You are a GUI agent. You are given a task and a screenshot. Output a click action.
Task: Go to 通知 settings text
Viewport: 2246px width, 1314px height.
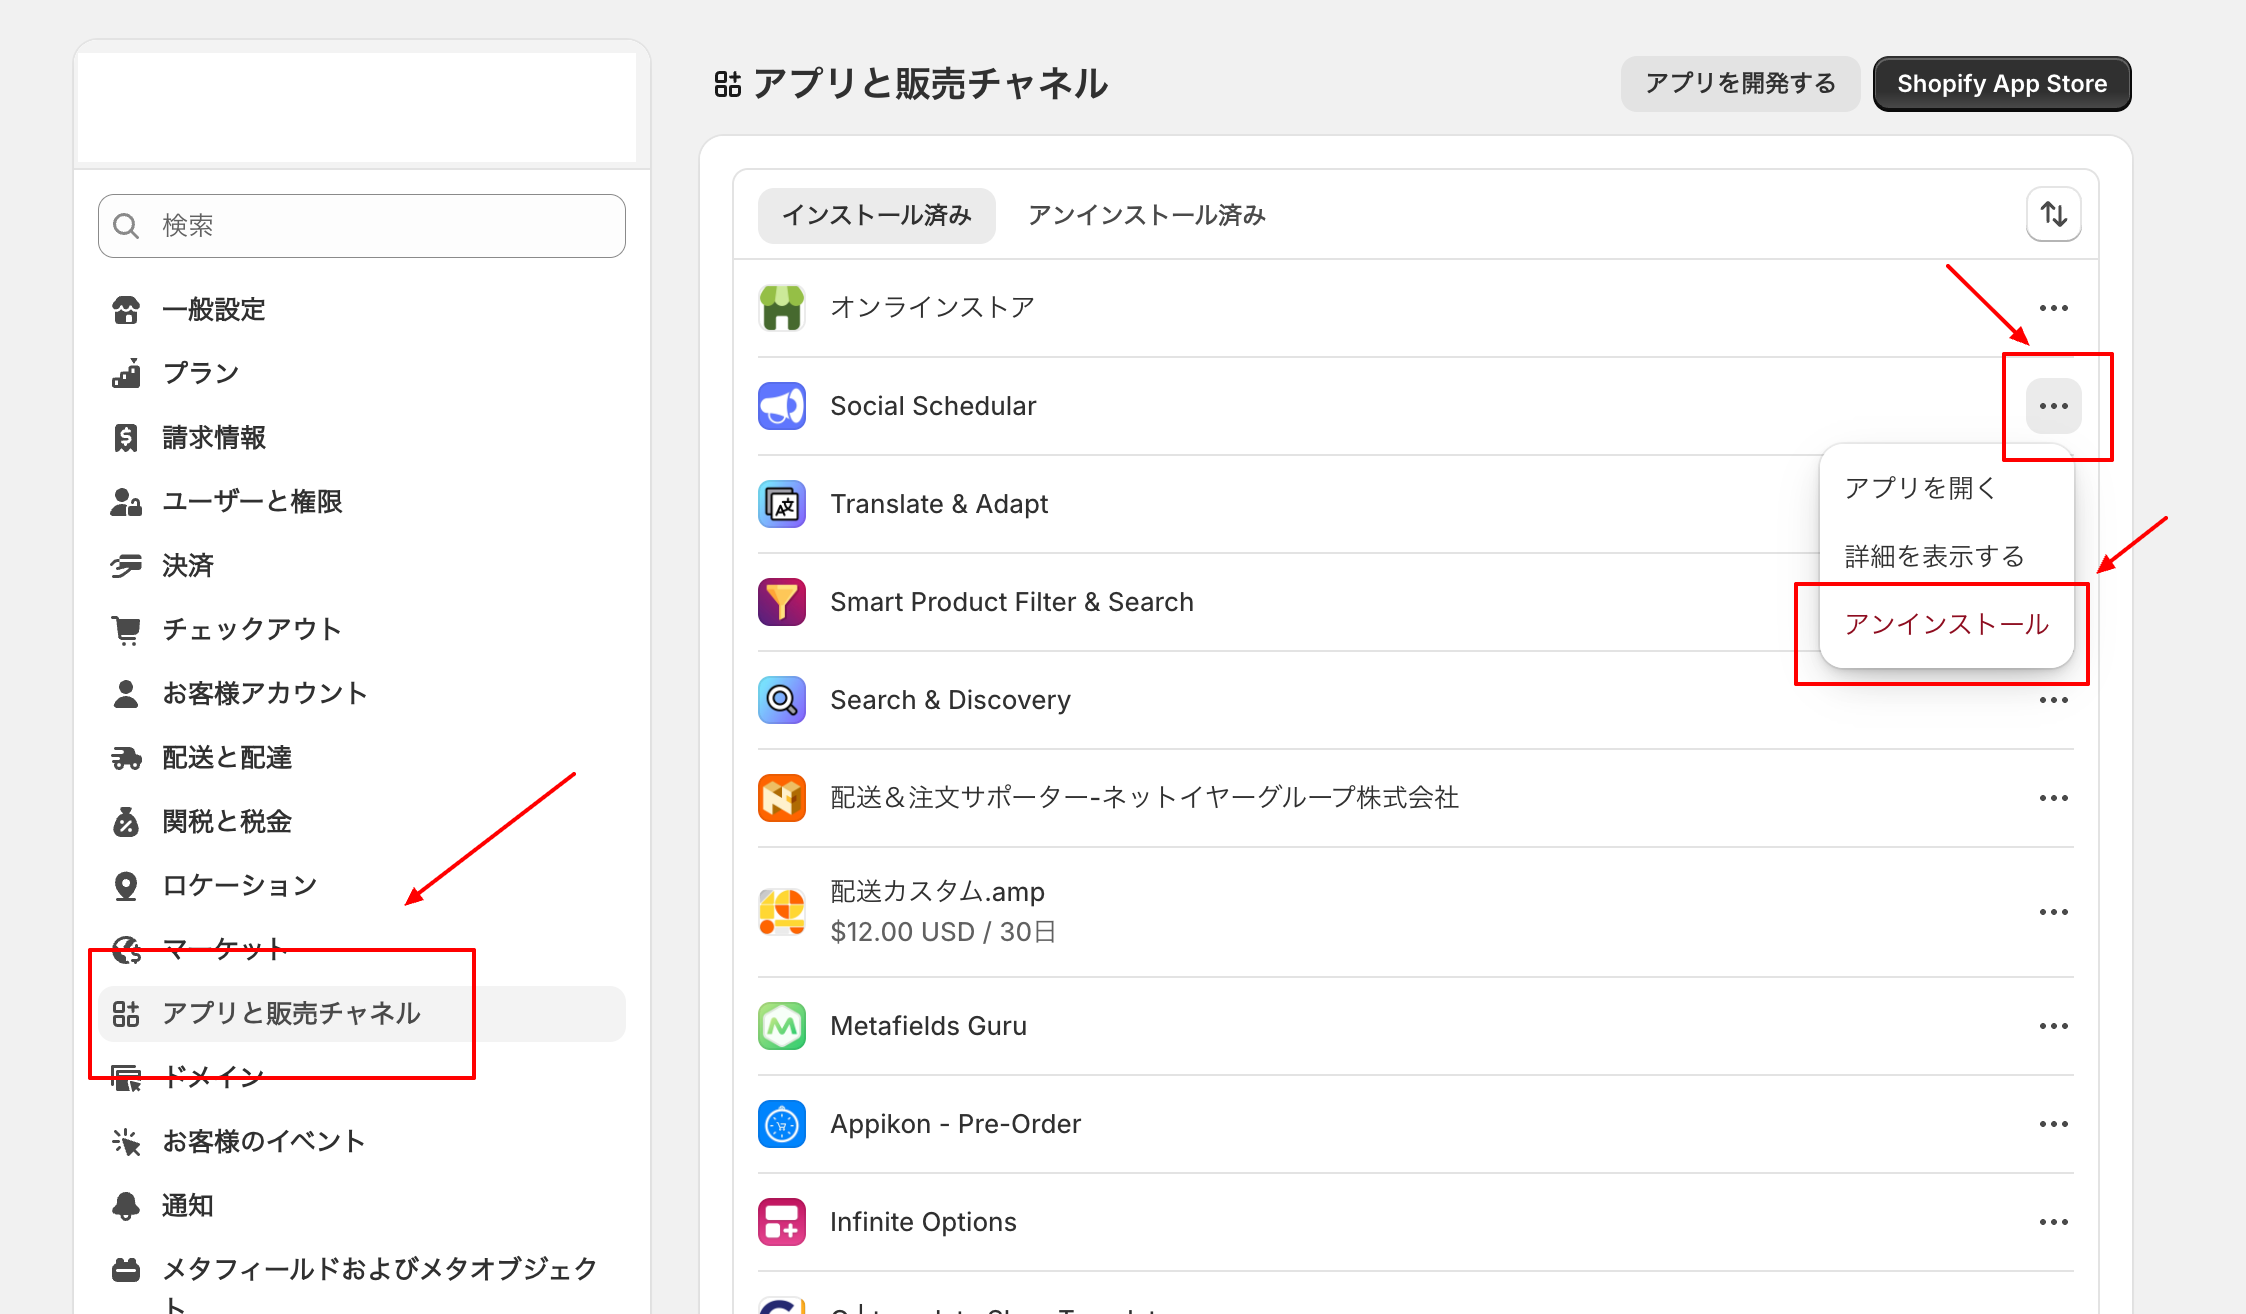coord(188,1206)
